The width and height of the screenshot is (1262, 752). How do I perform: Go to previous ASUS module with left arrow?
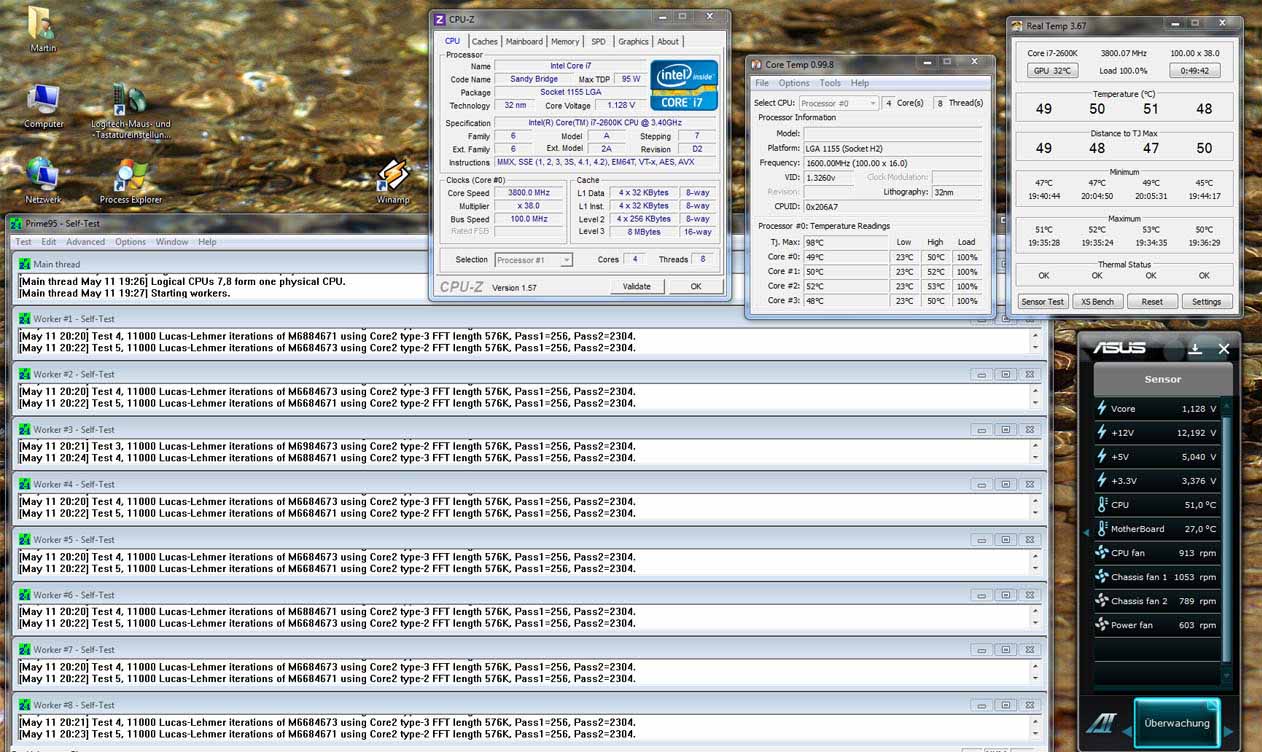coord(1126,730)
